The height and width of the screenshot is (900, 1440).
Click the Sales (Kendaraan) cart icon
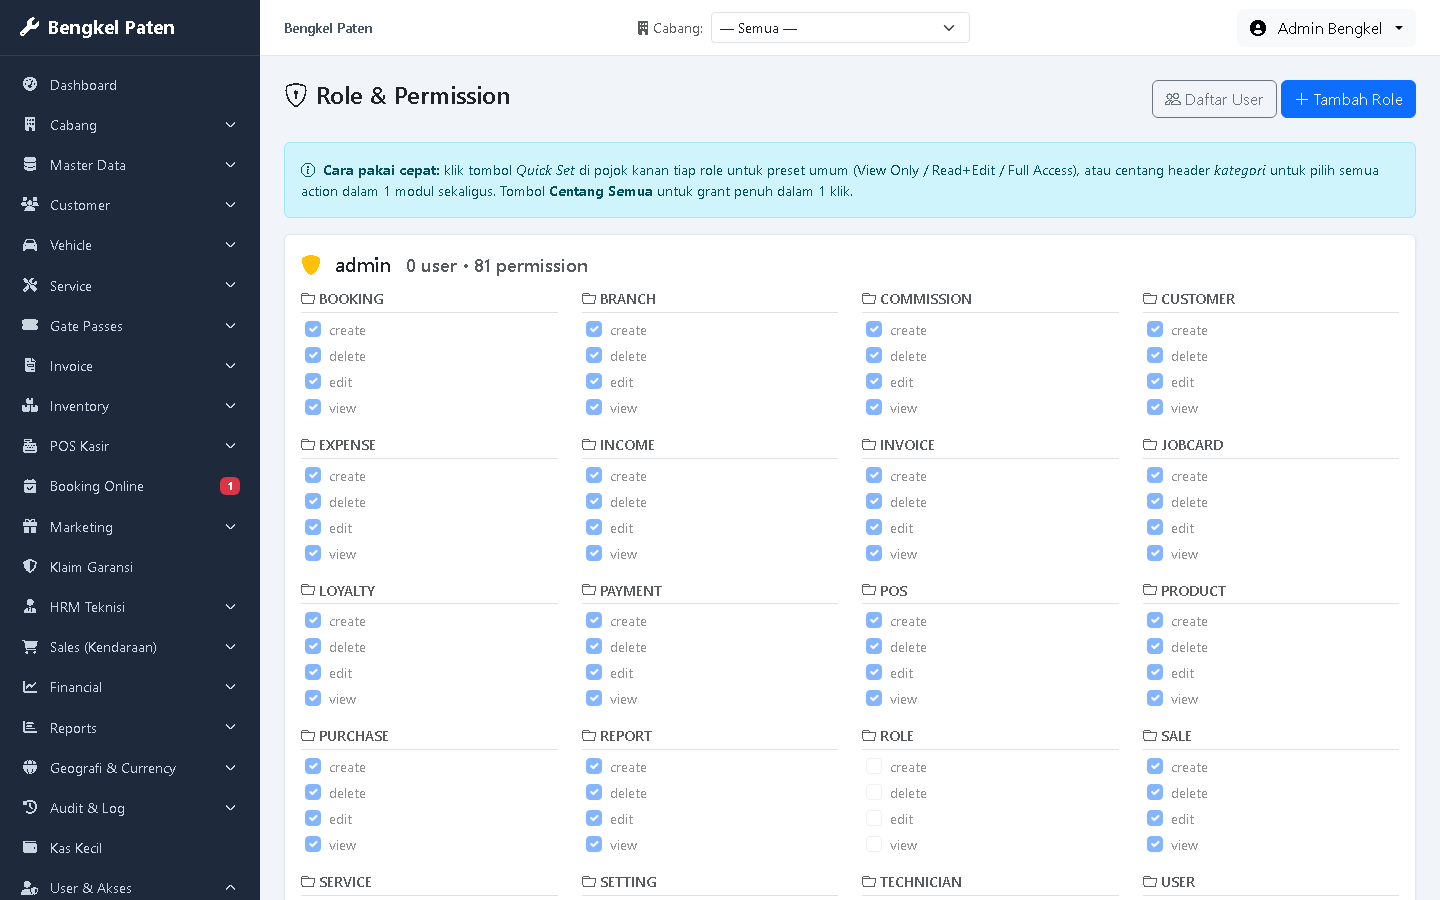pos(30,647)
